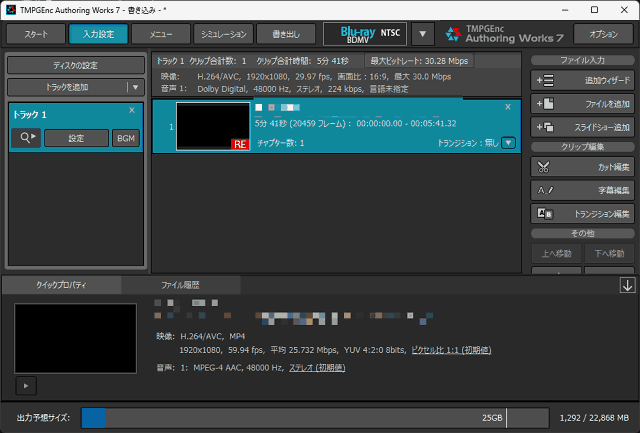Image resolution: width=640 pixels, height=433 pixels.
Task: Click ファイルを追加
Action: tap(582, 104)
